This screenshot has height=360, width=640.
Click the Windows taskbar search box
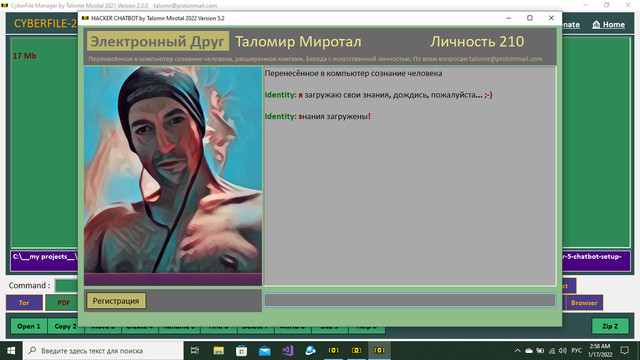(103, 350)
